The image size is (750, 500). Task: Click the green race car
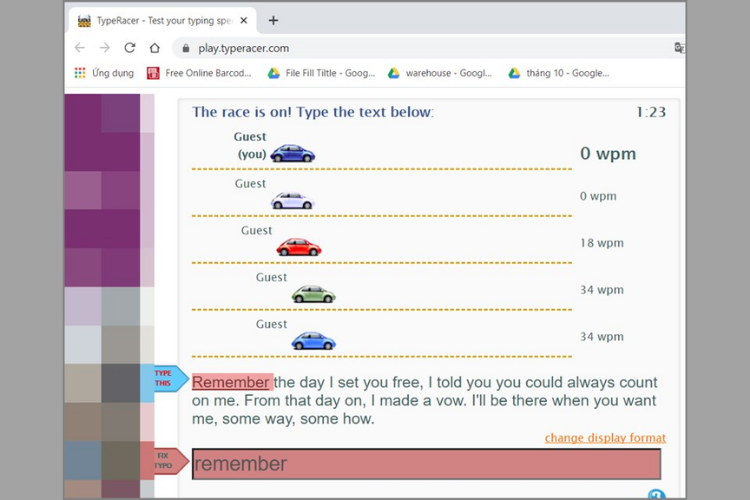(x=313, y=294)
